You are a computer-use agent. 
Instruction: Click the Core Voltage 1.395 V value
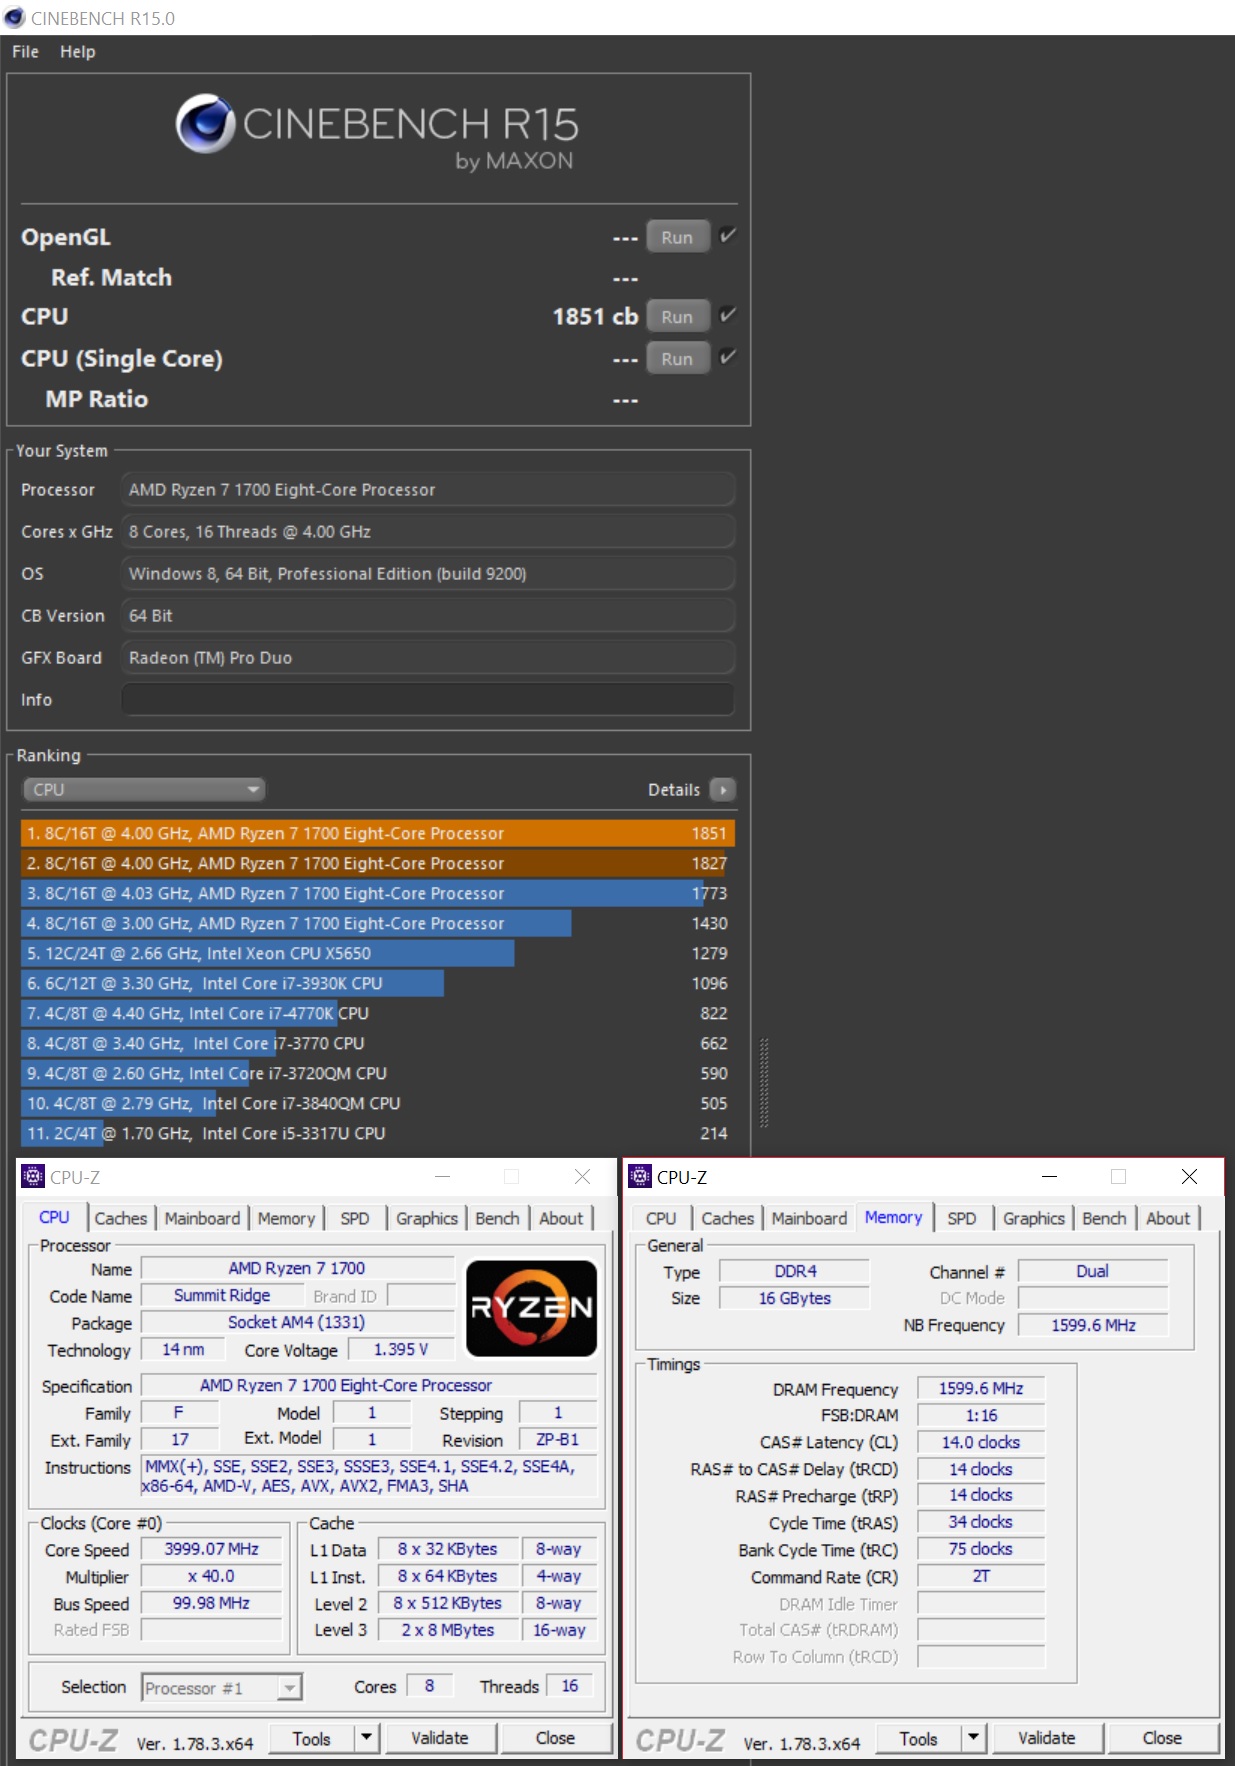(x=401, y=1350)
